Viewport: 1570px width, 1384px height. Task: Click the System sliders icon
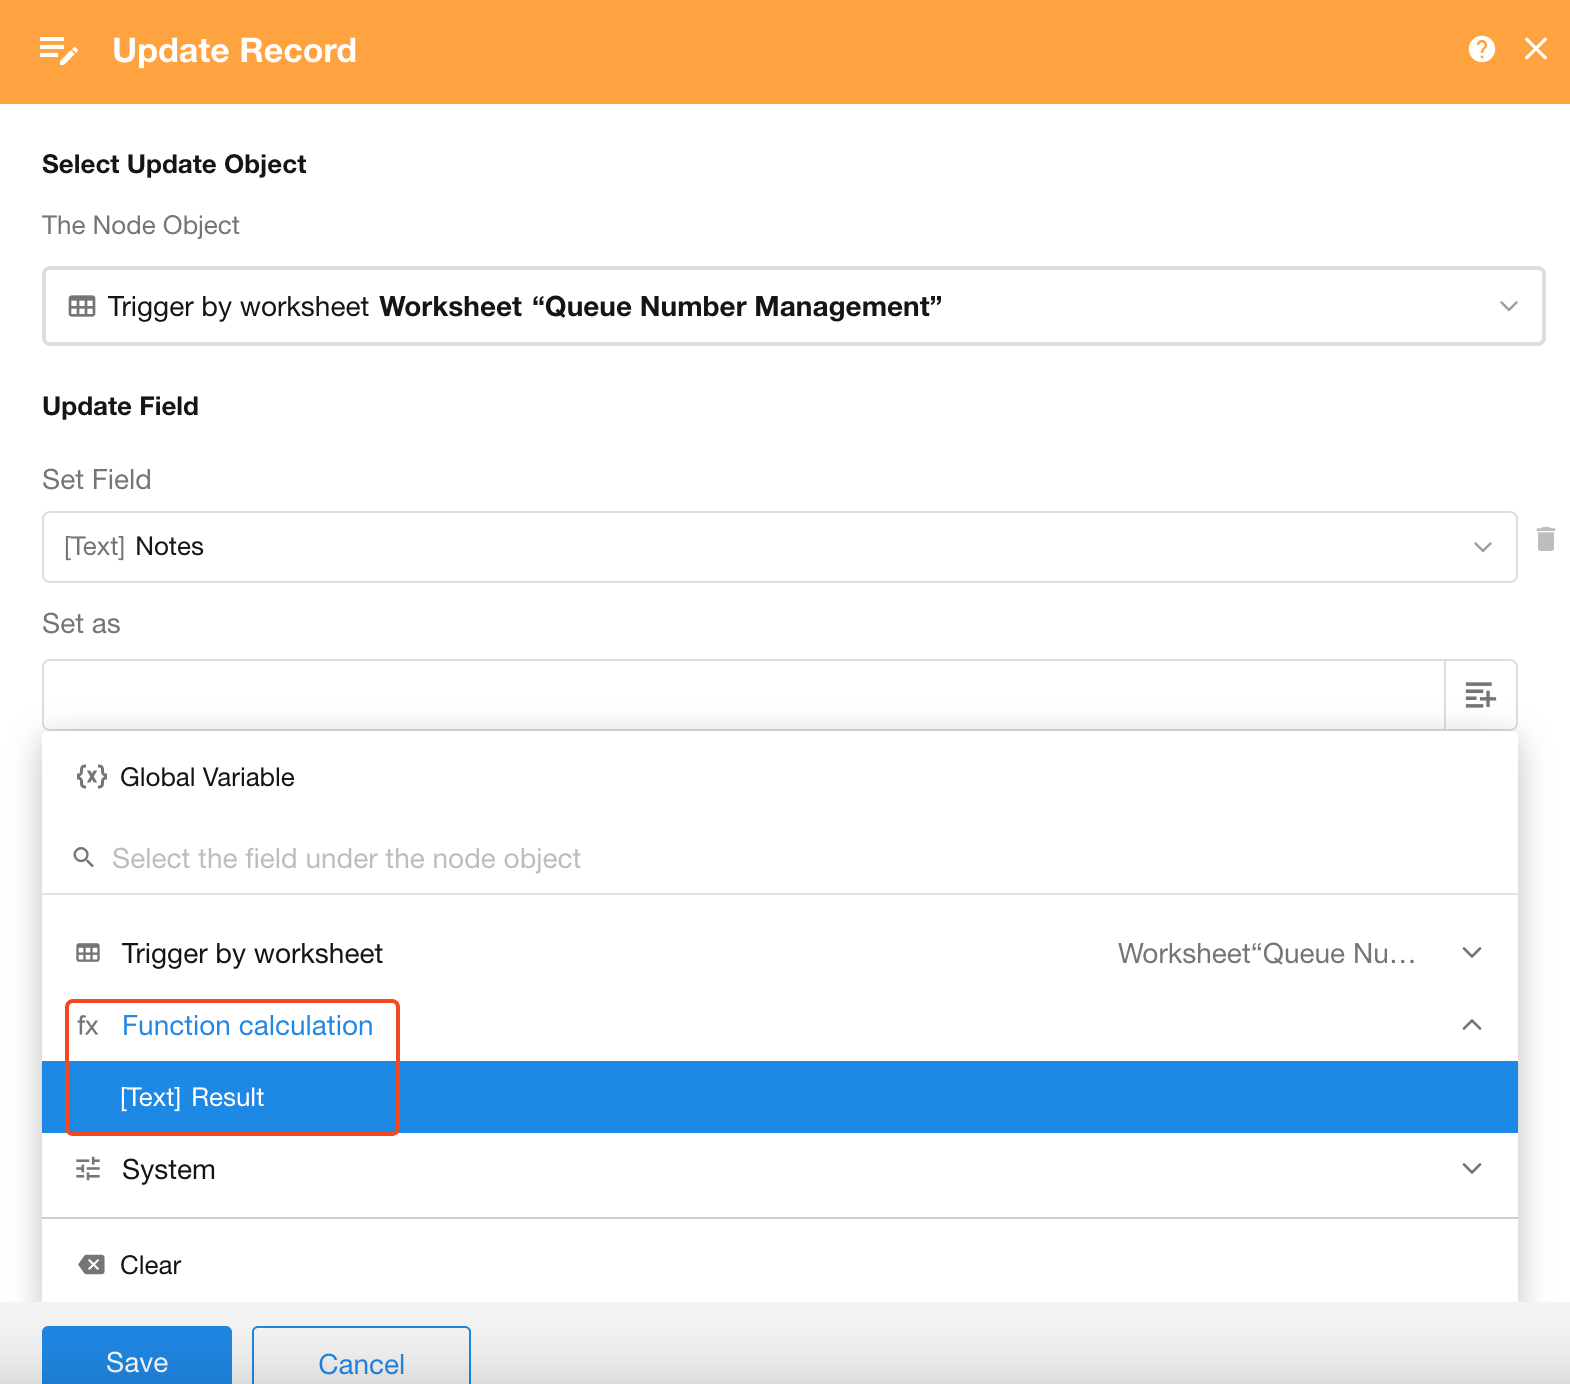pyautogui.click(x=89, y=1169)
